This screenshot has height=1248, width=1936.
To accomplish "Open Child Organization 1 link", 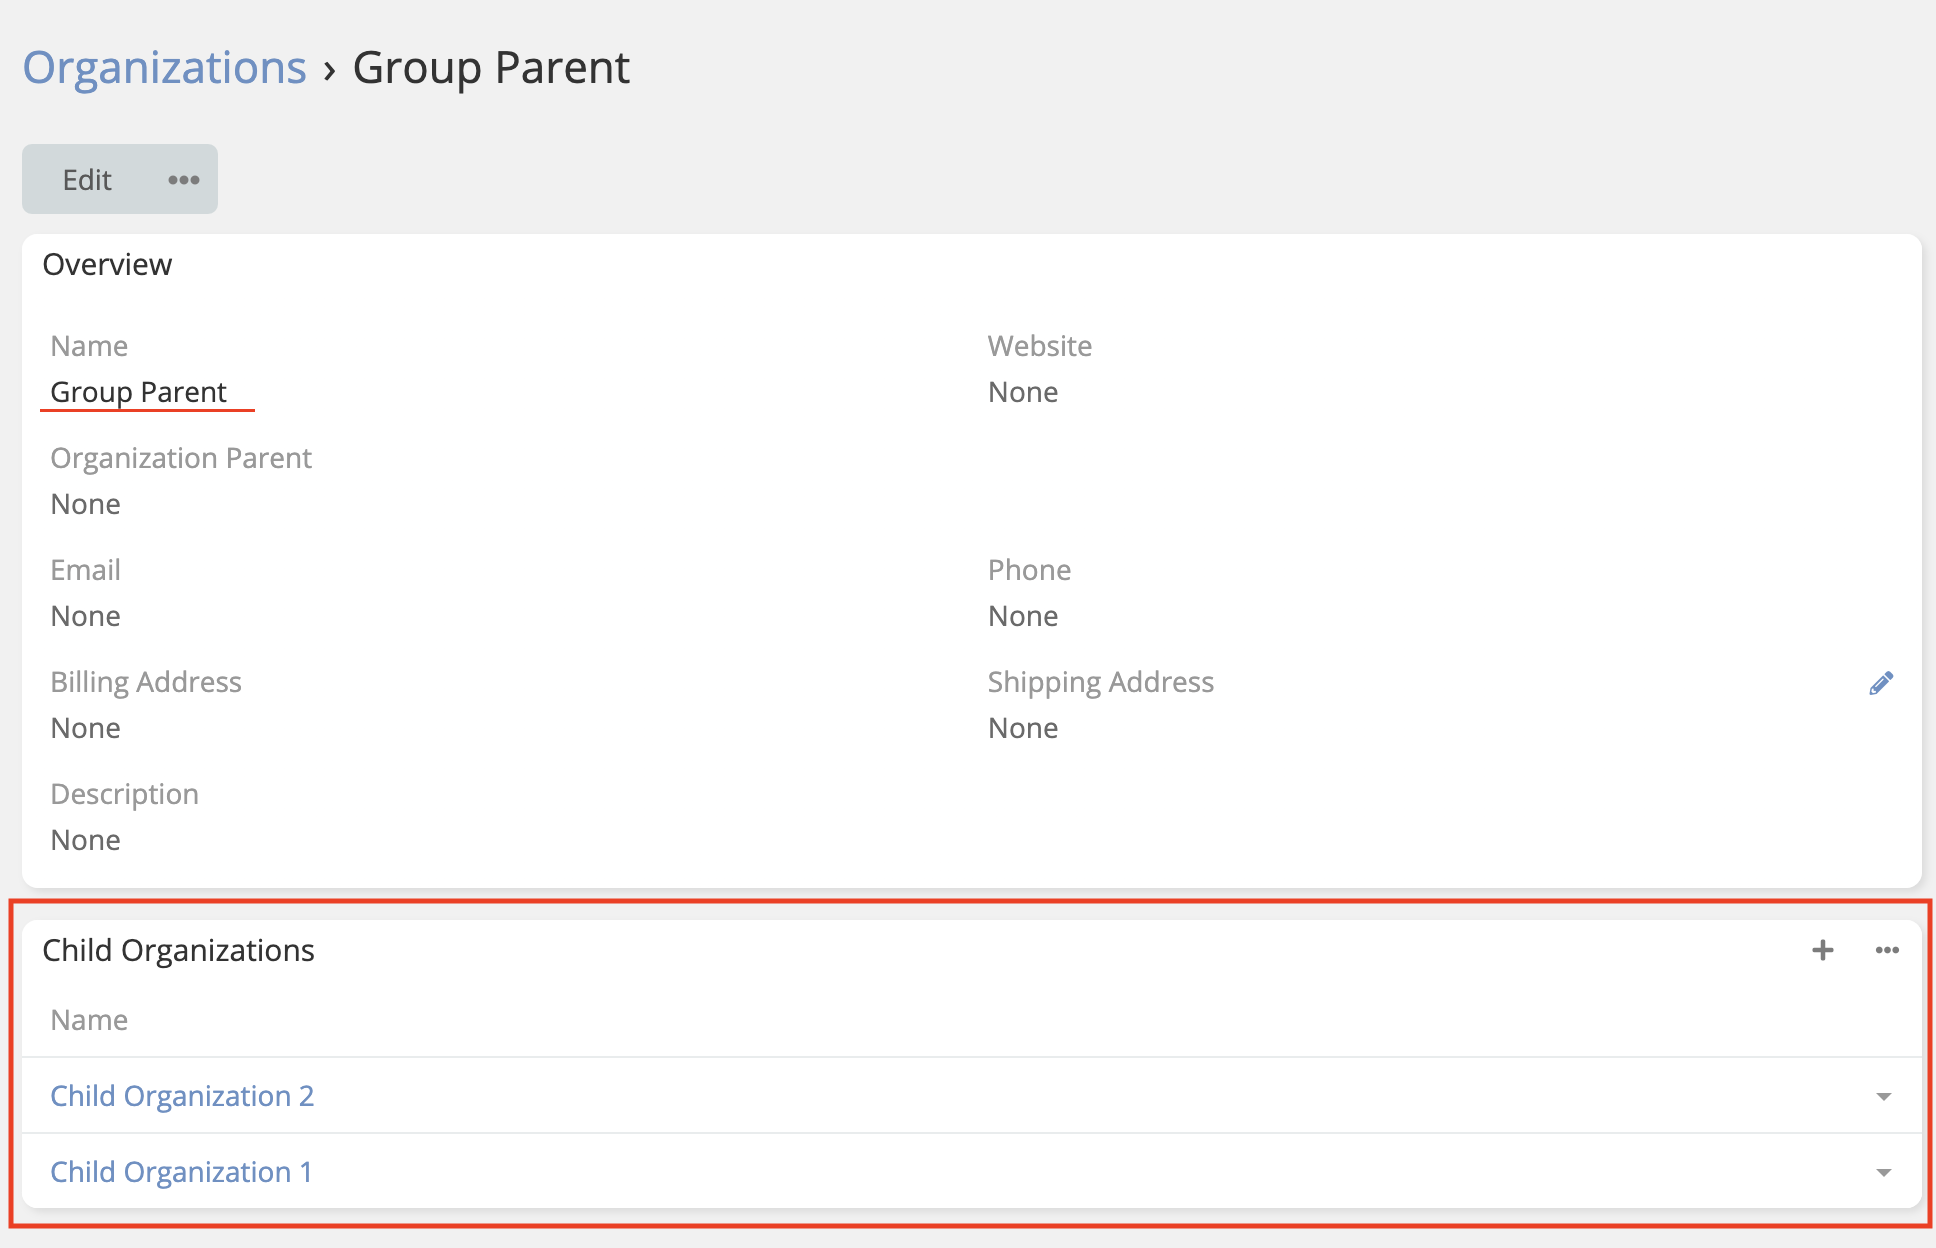I will click(181, 1172).
